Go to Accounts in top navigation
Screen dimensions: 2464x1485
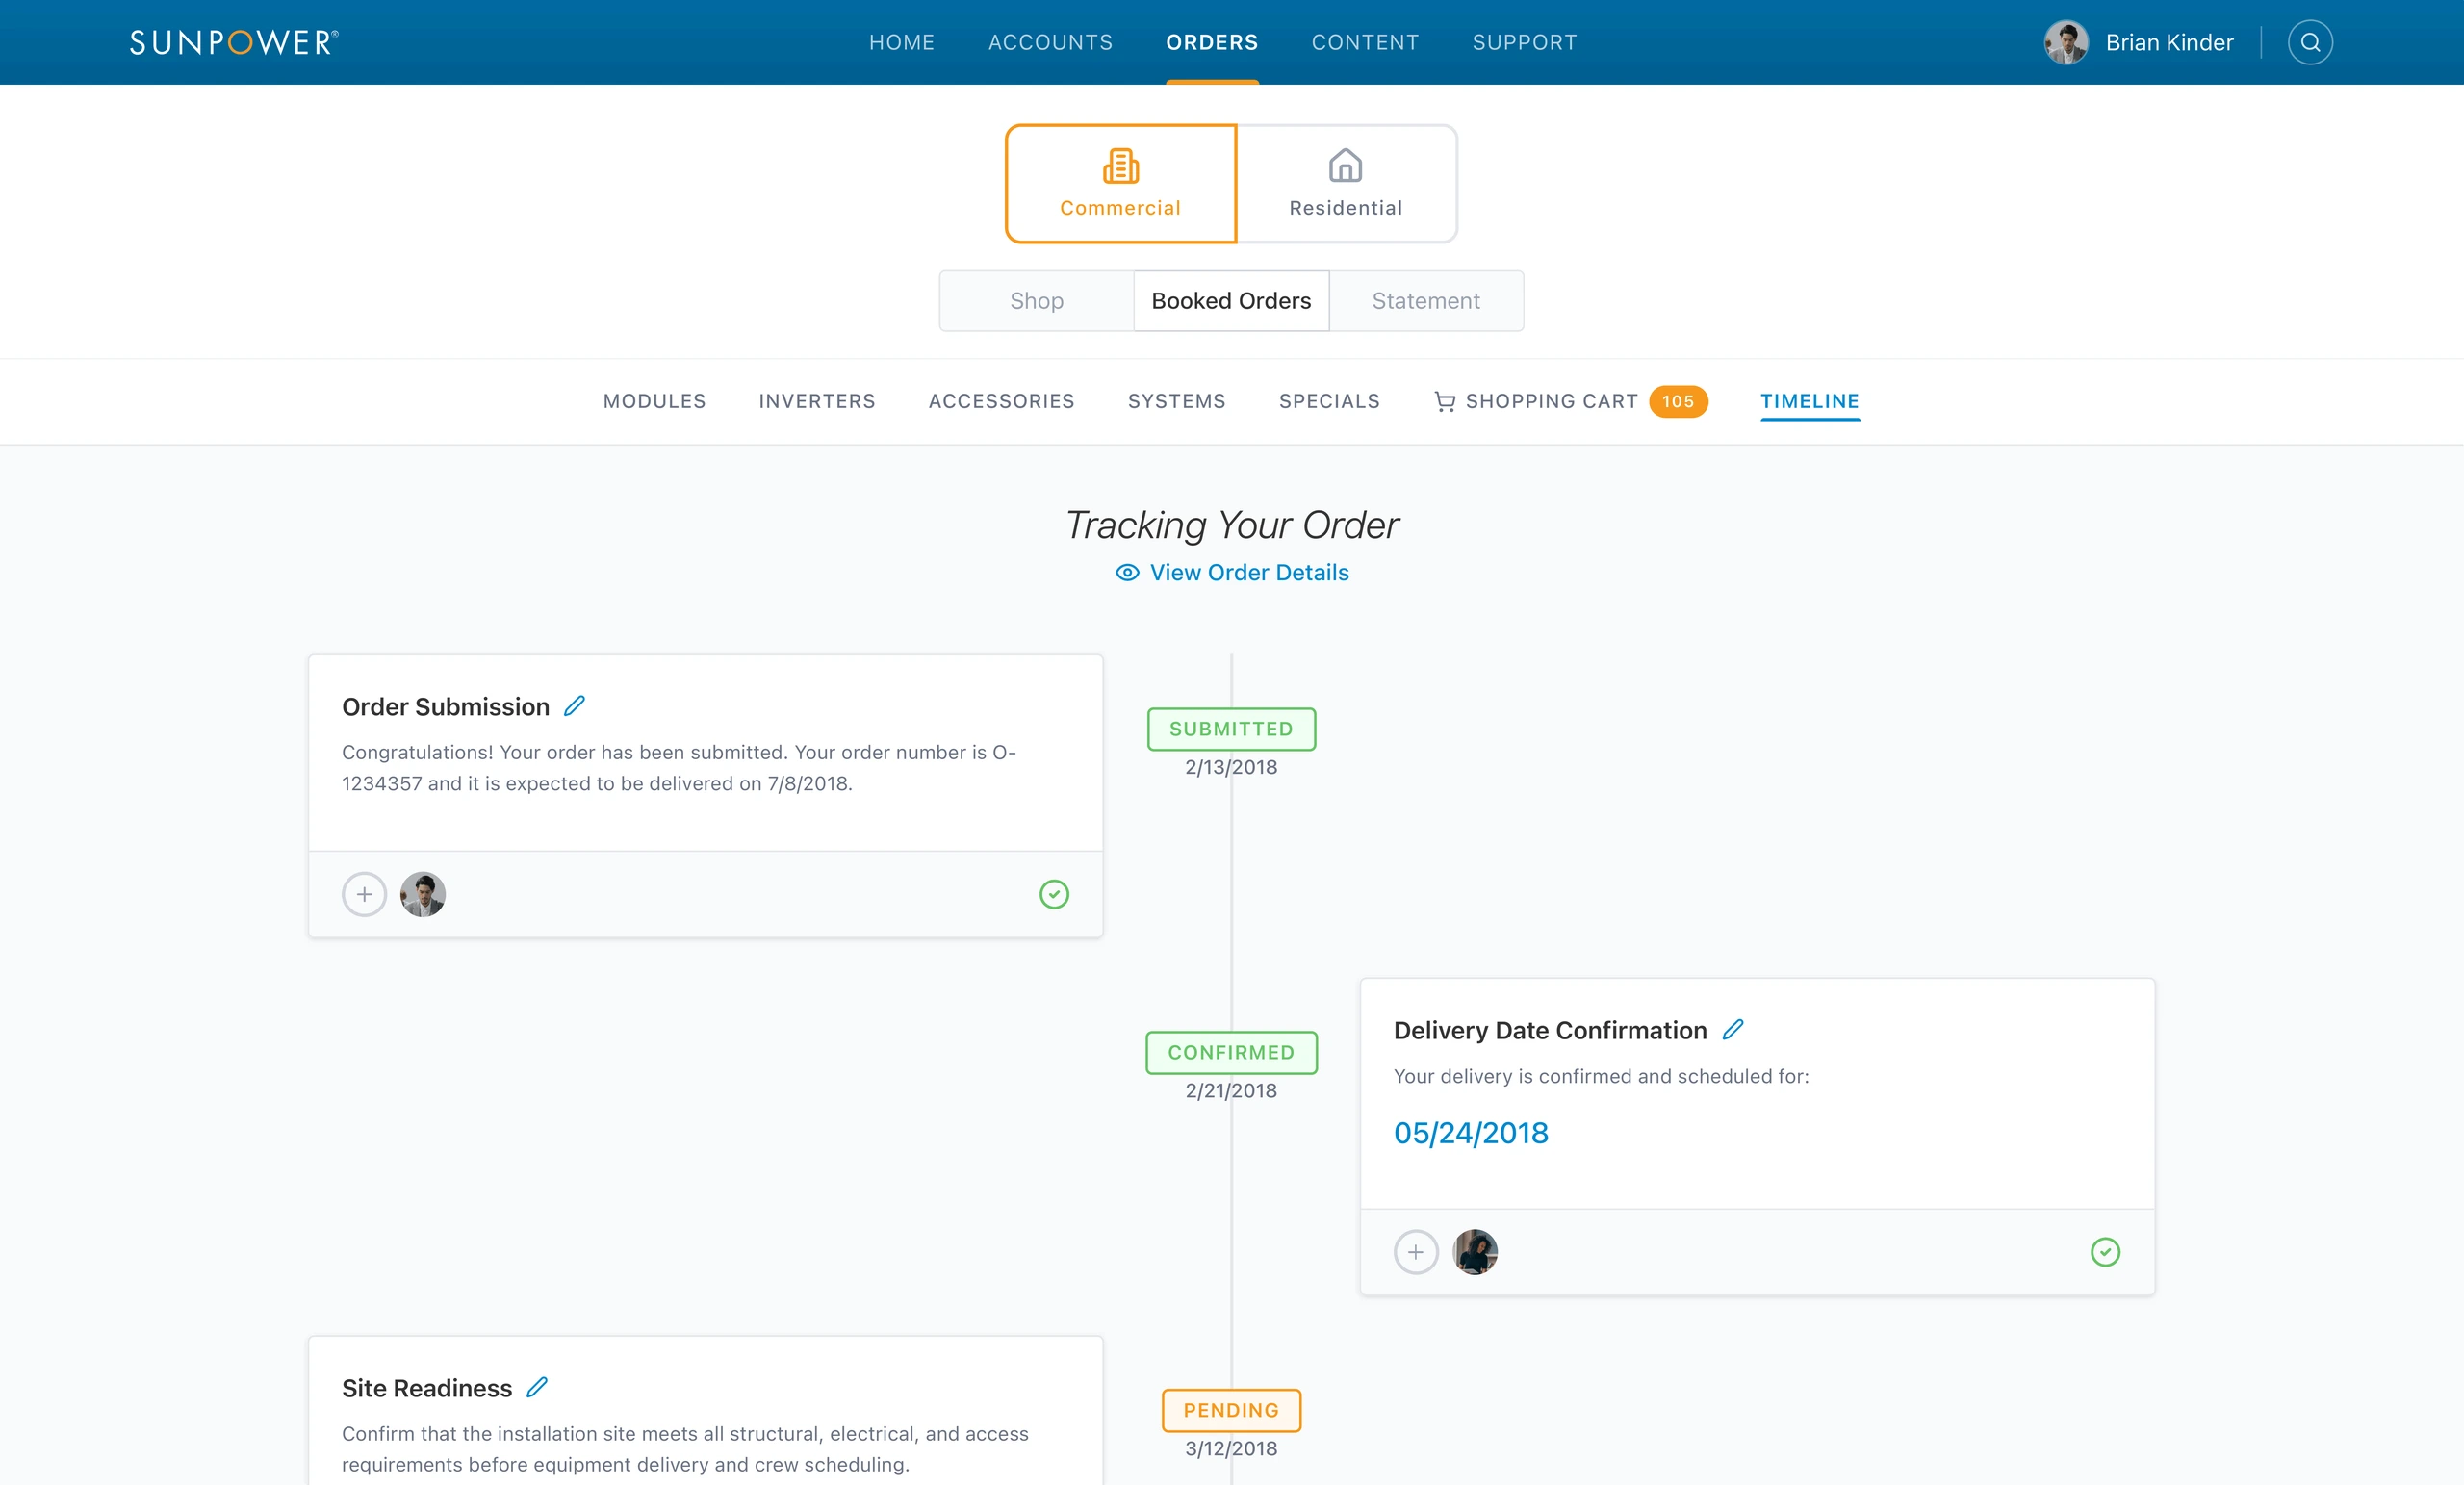pyautogui.click(x=1050, y=42)
